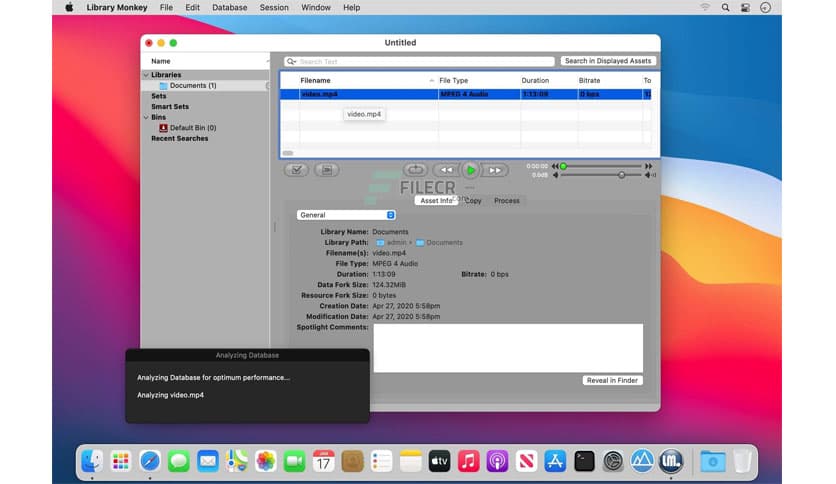Open the General info category dropdown
Viewport: 836px width, 484px height.
(346, 215)
